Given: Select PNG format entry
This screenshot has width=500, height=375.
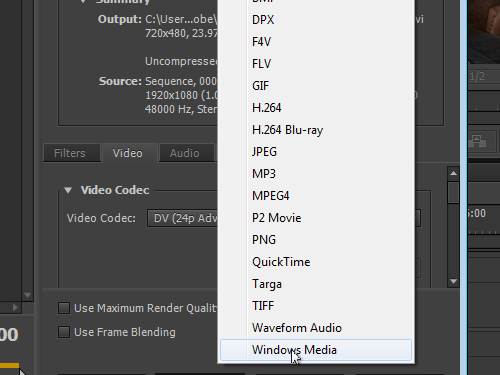Looking at the screenshot, I should [x=316, y=240].
